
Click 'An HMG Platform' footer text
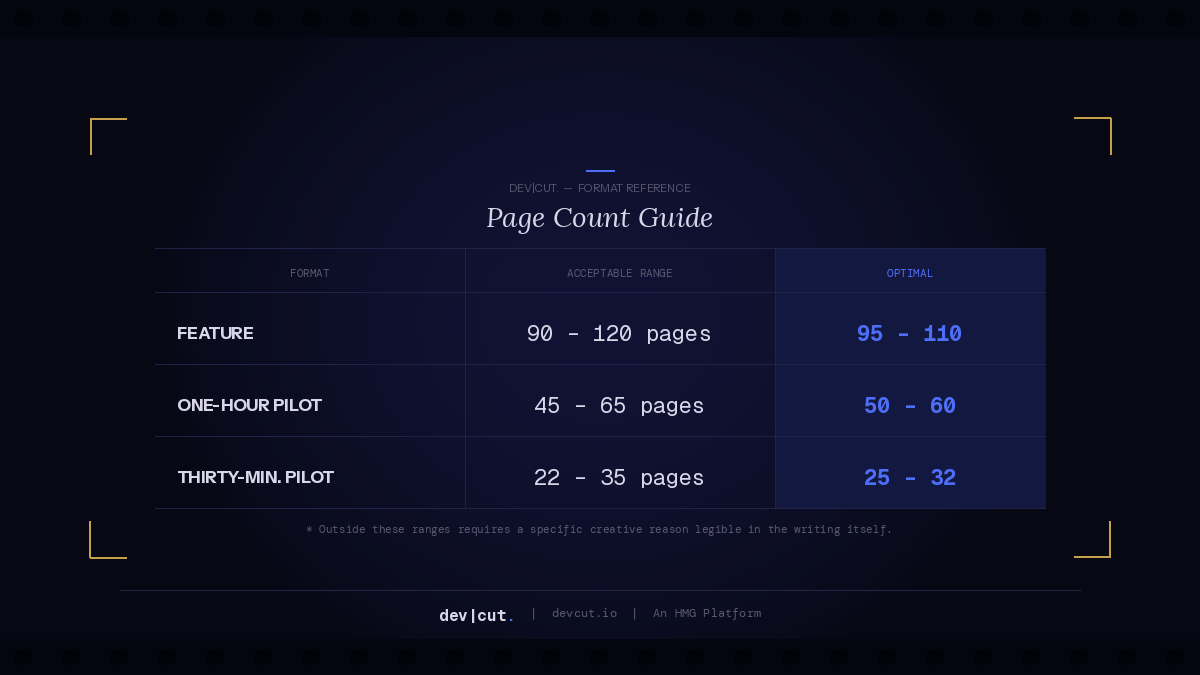coord(707,613)
